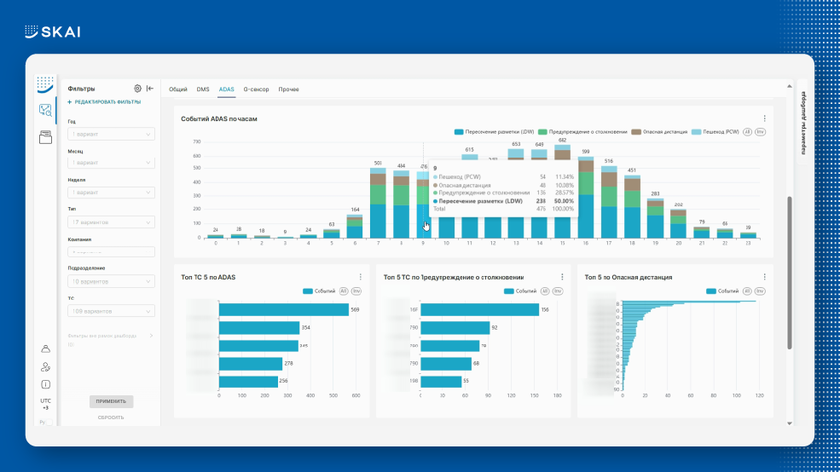Click the info icon in the left sidebar
Image resolution: width=840 pixels, height=472 pixels.
click(x=45, y=384)
